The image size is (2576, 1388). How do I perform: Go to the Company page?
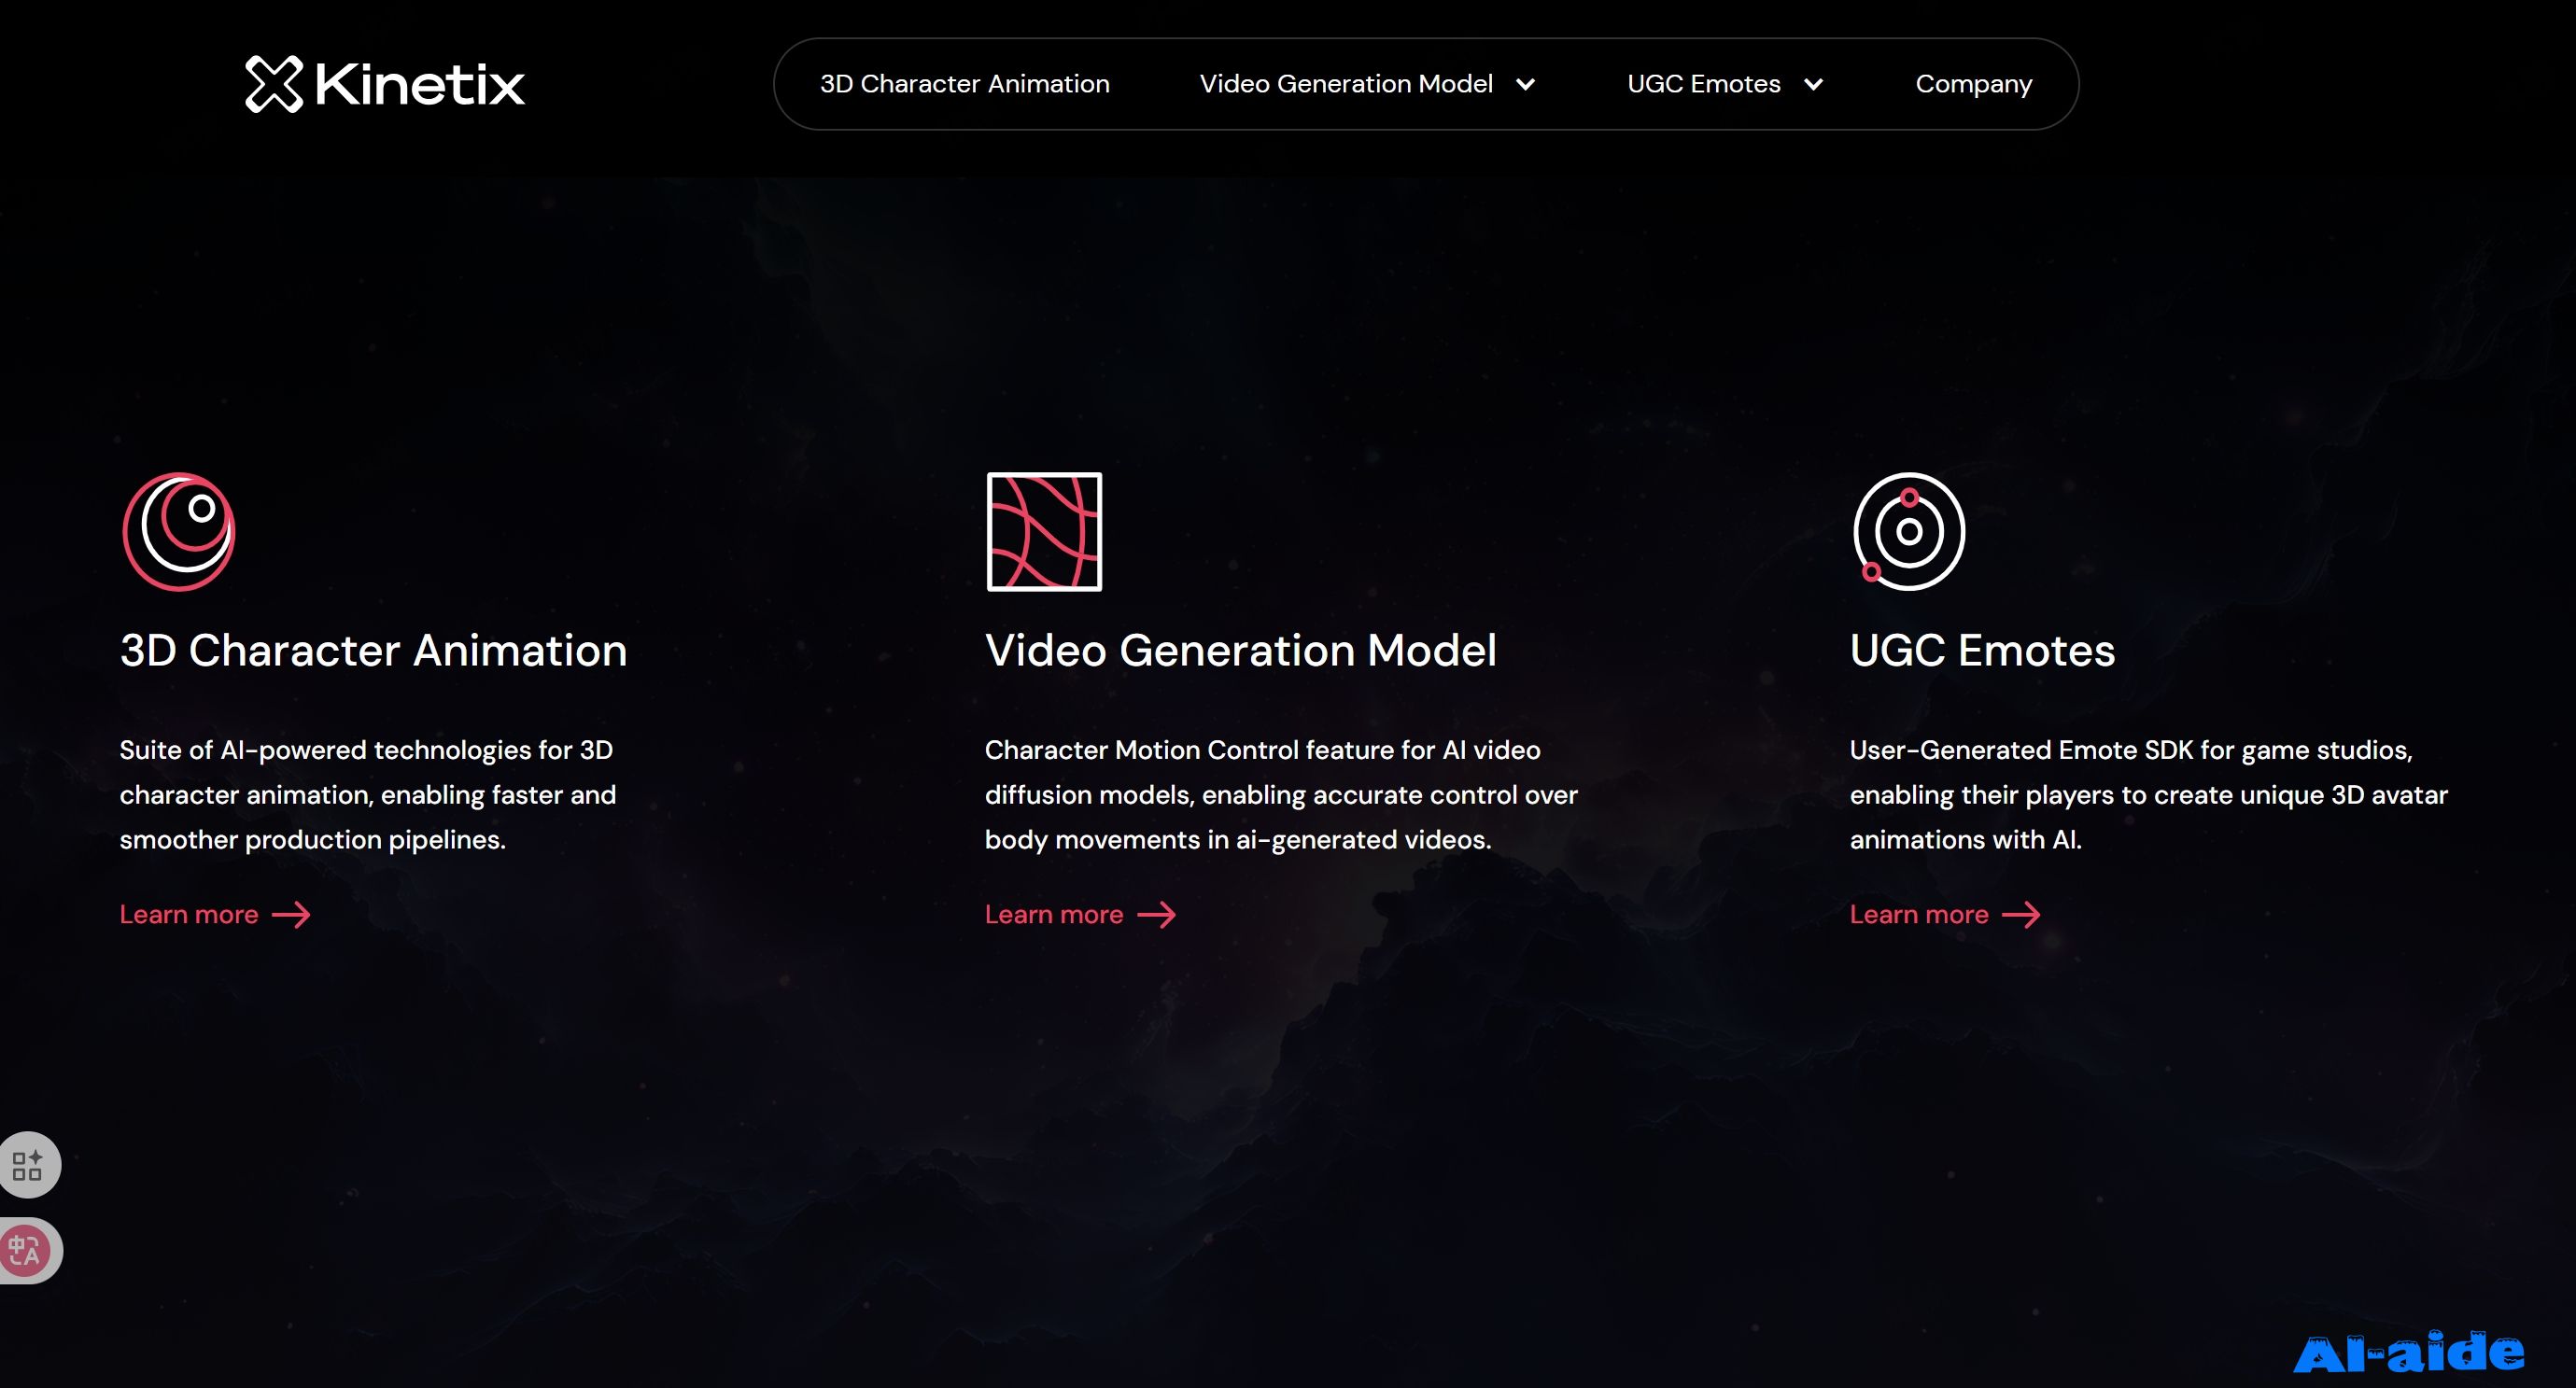click(x=1973, y=84)
